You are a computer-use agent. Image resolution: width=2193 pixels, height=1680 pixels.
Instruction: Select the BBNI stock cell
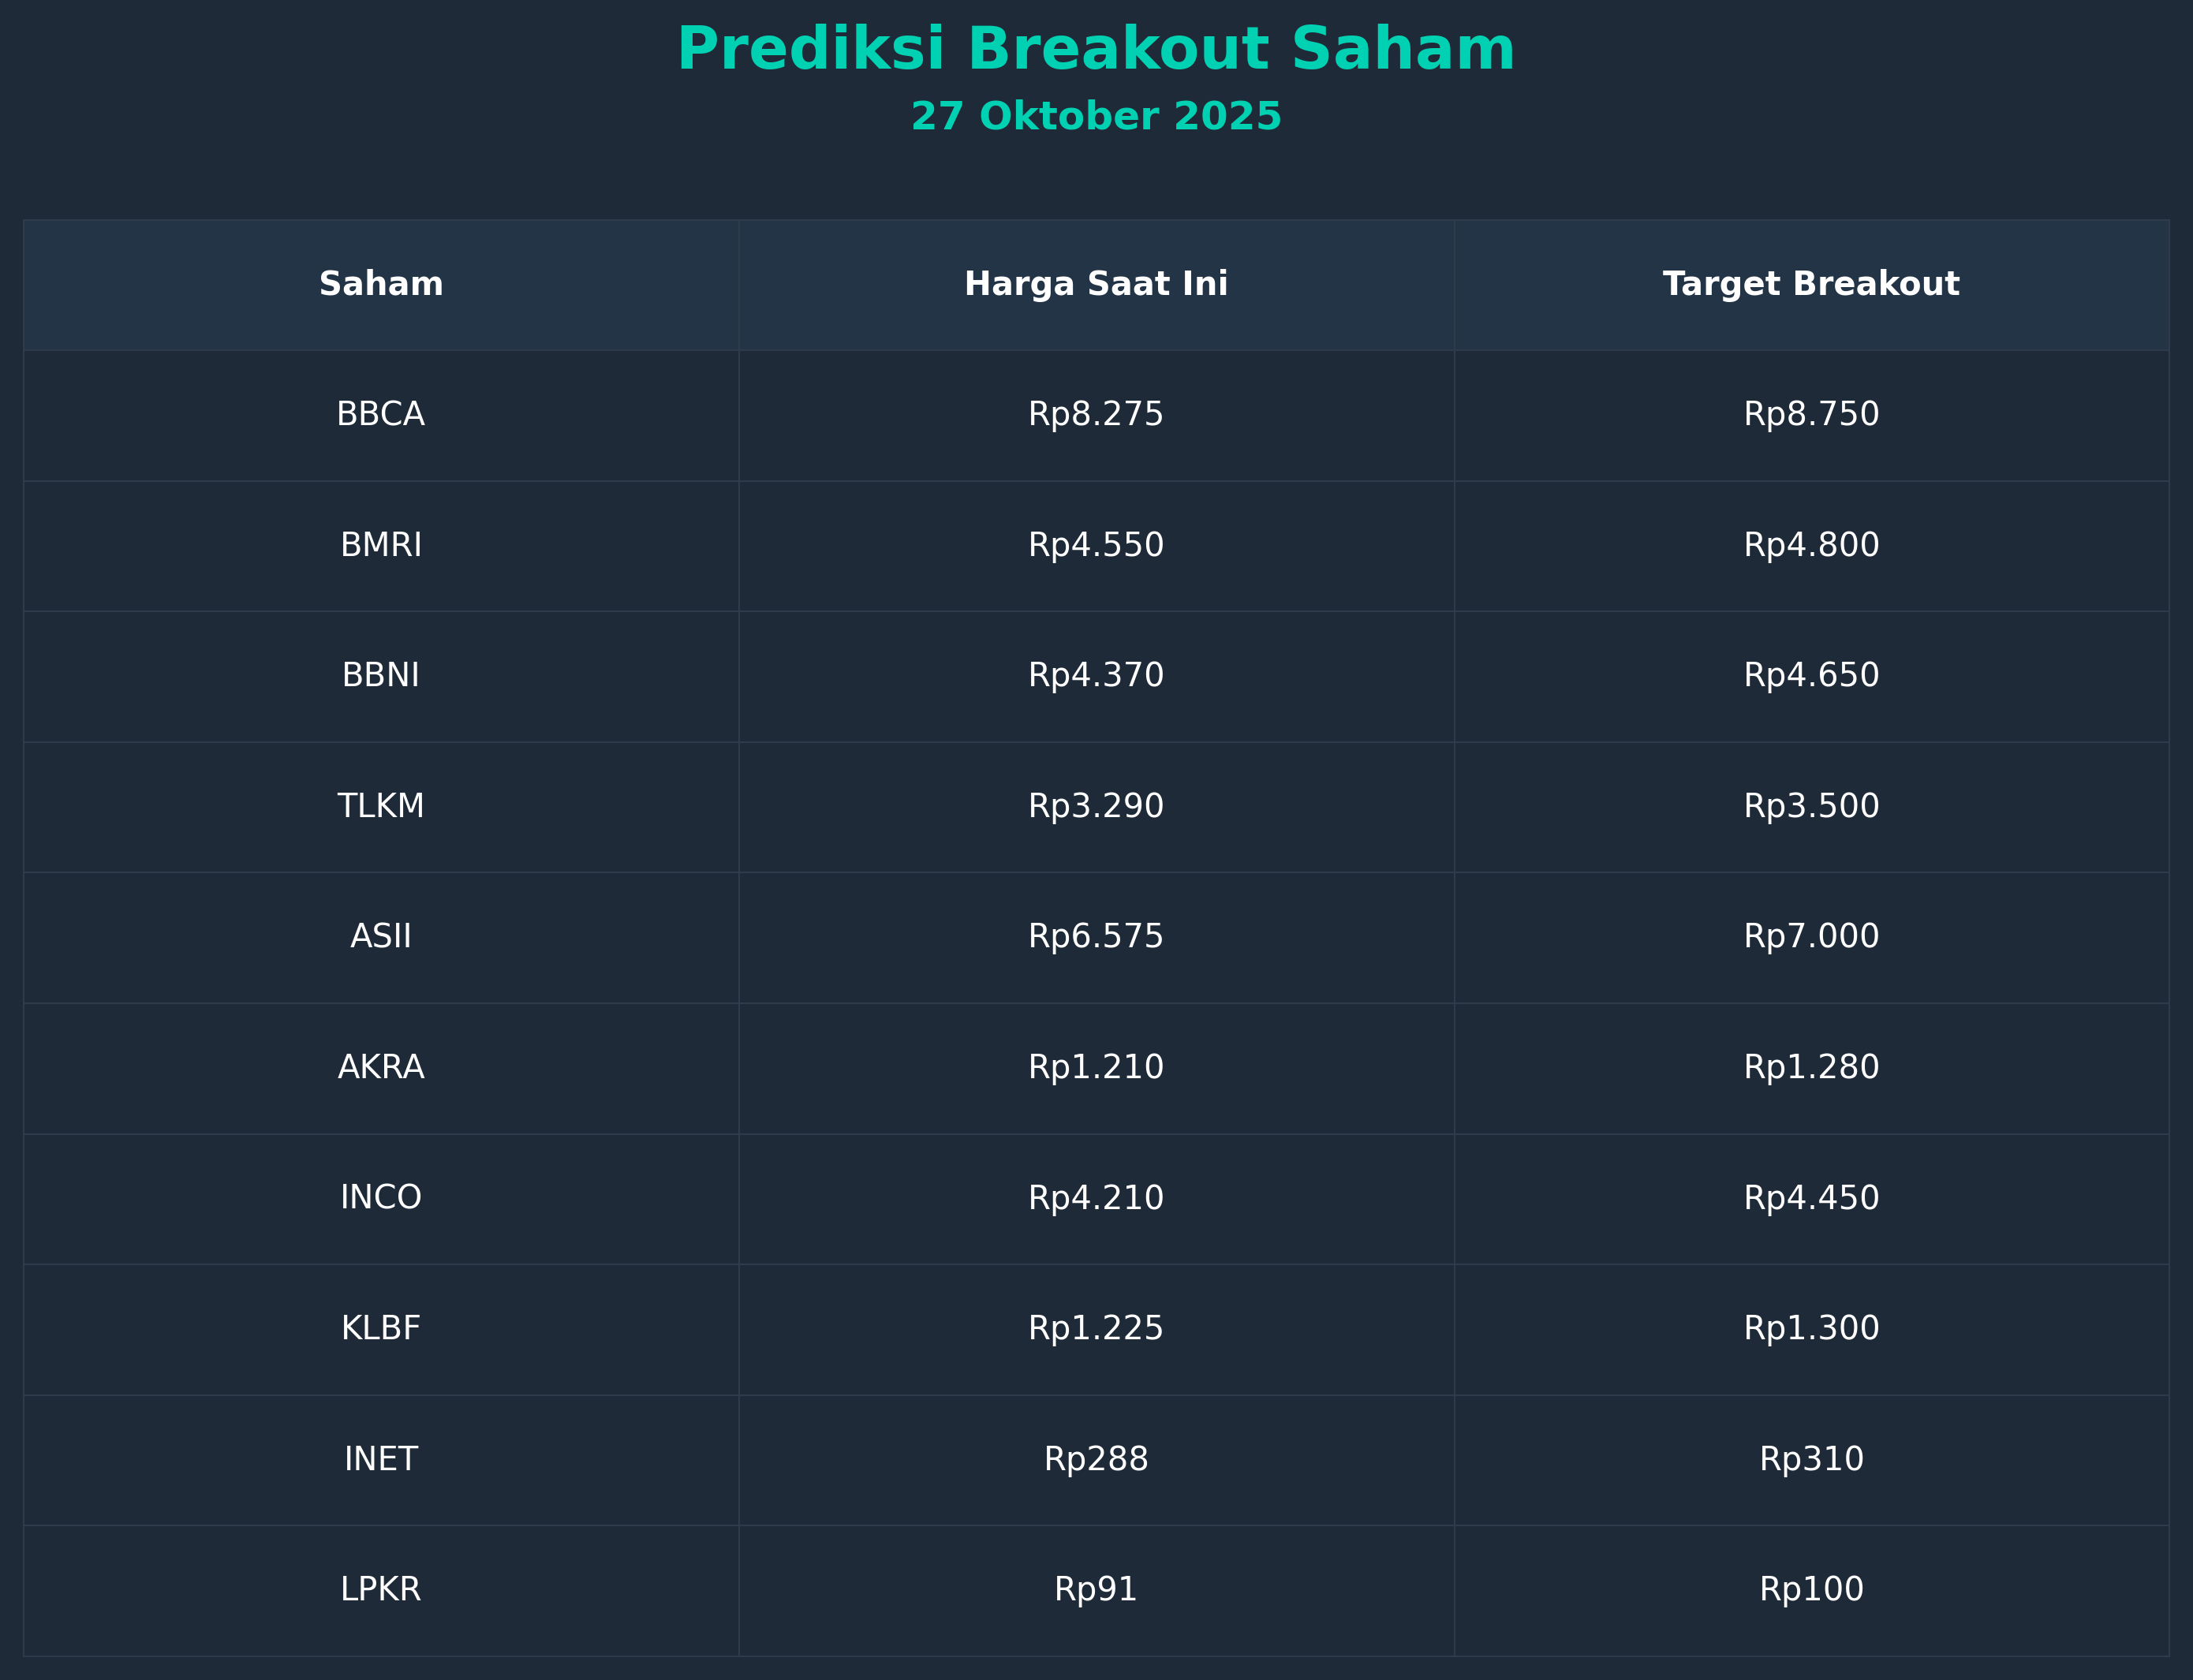pos(381,676)
